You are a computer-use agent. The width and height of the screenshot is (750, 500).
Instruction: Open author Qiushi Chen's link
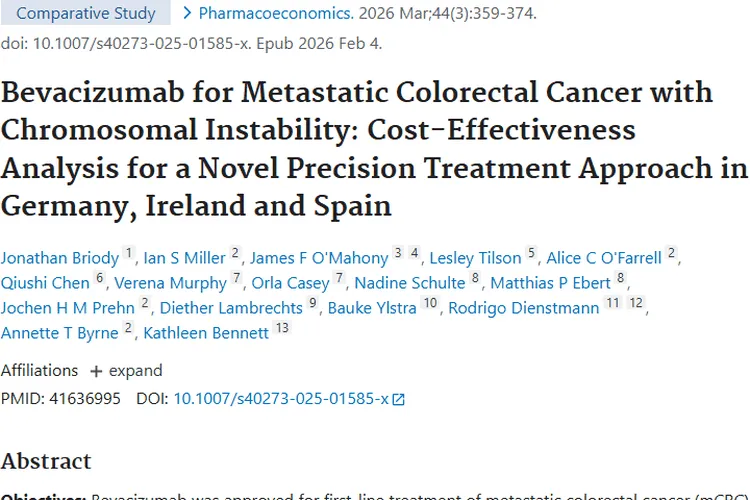click(45, 283)
